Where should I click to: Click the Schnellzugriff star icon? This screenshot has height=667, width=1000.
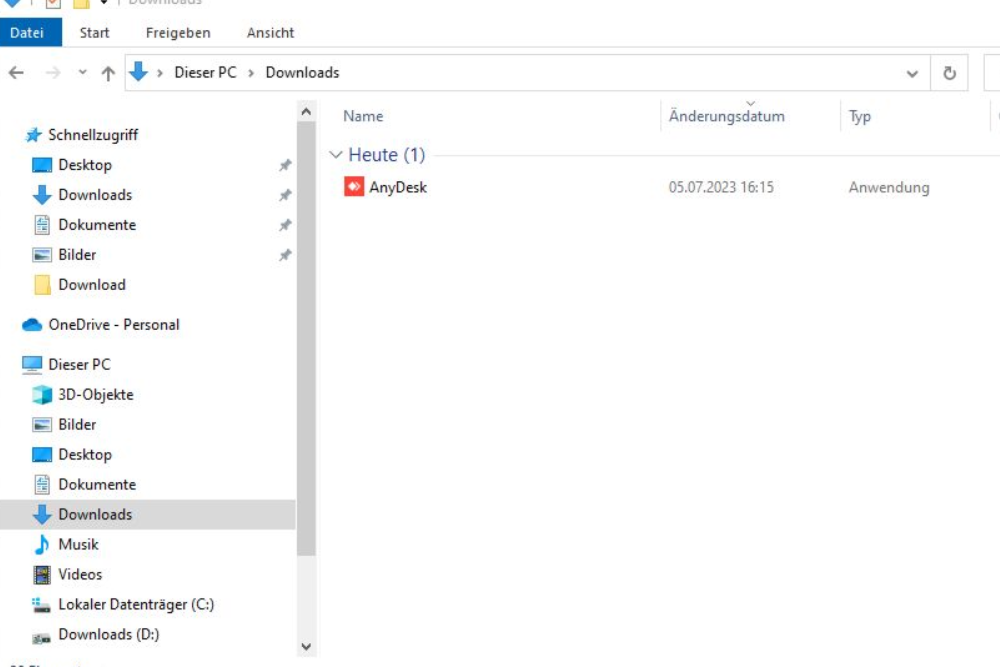coord(33,135)
